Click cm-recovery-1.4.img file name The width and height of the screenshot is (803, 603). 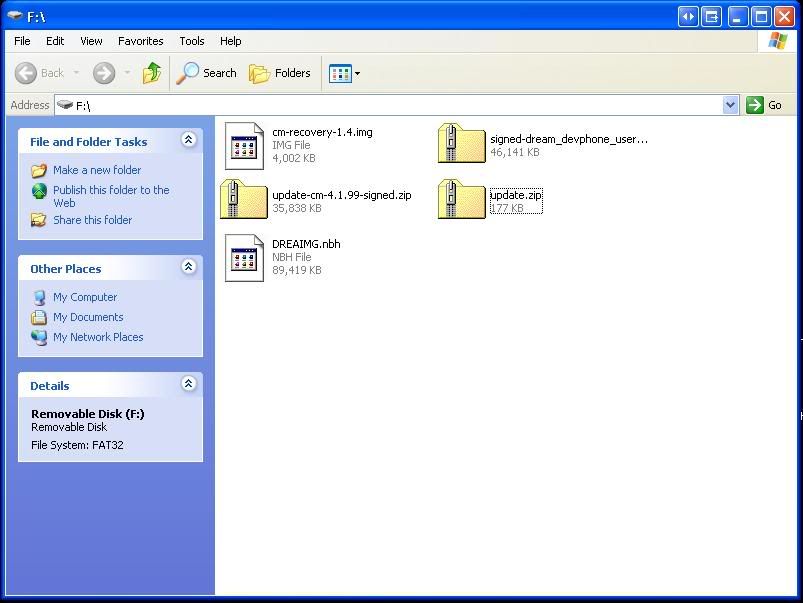(322, 132)
